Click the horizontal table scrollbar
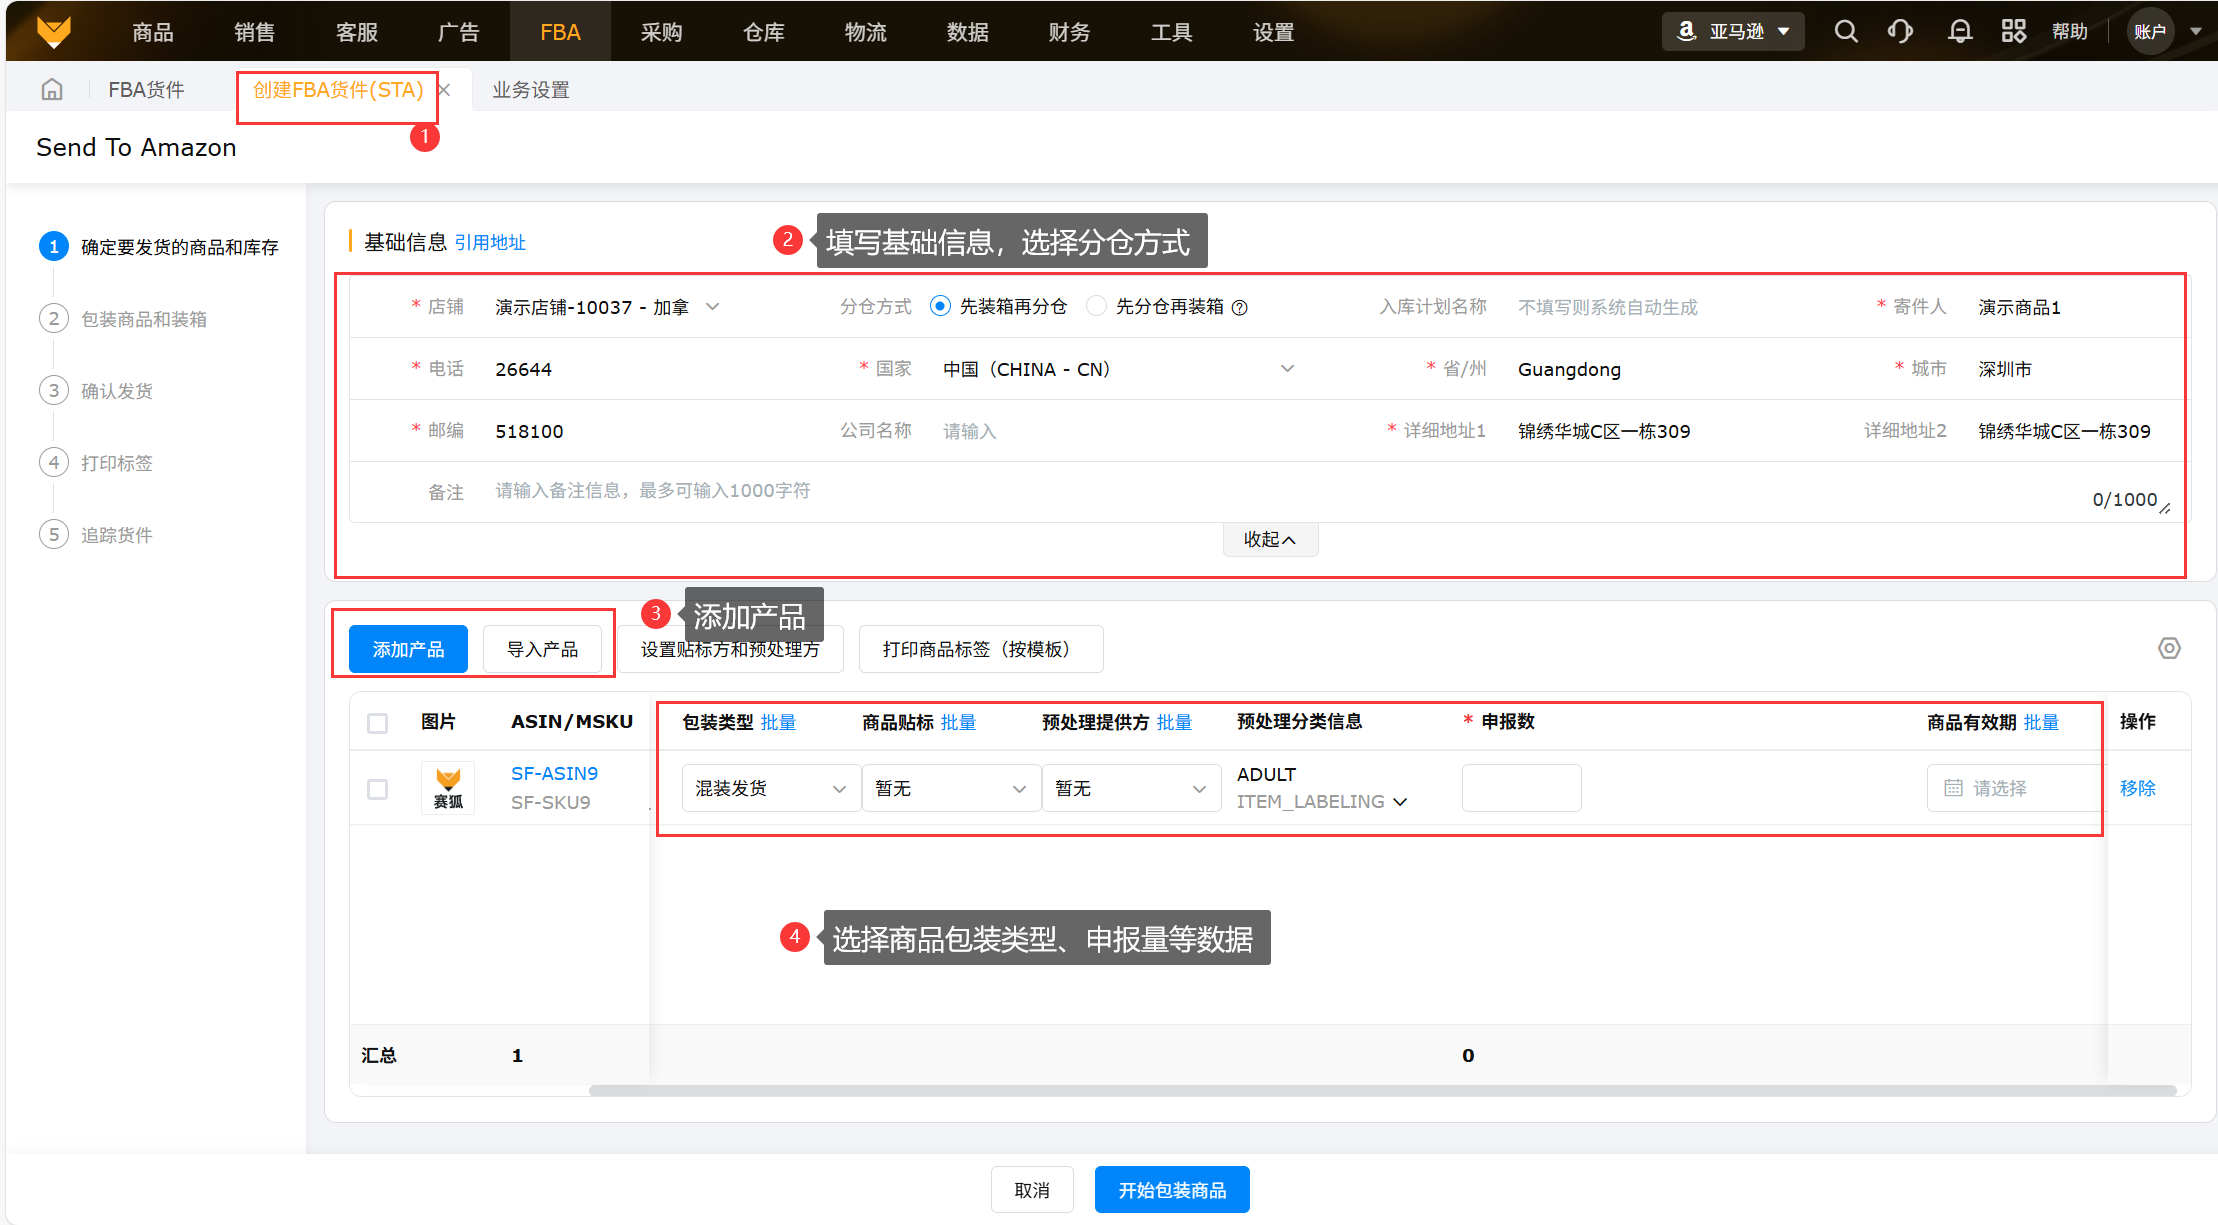Viewport: 2218px width, 1225px height. 1380,1090
